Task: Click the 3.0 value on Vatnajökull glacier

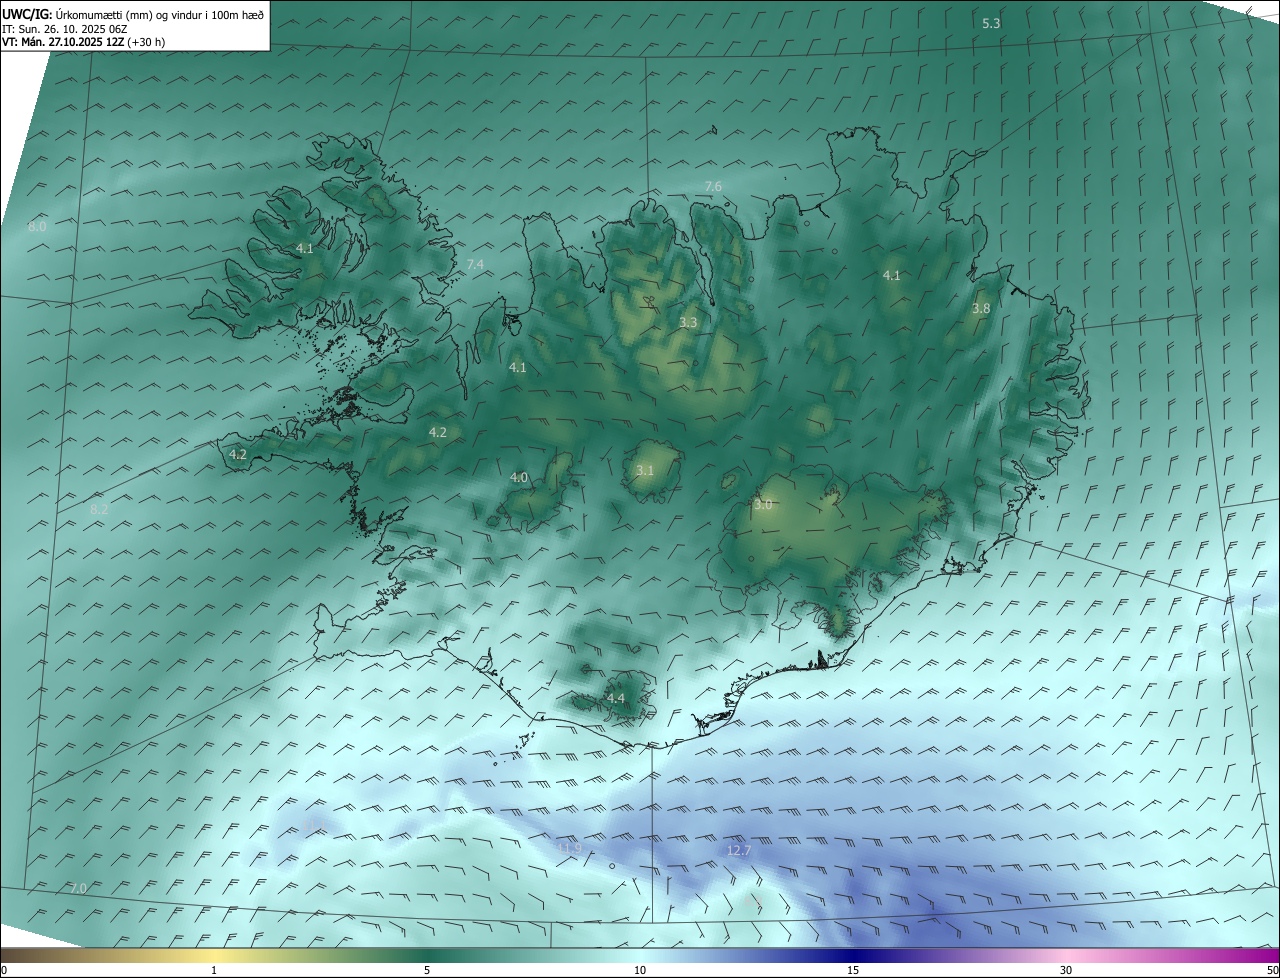Action: pyautogui.click(x=763, y=505)
